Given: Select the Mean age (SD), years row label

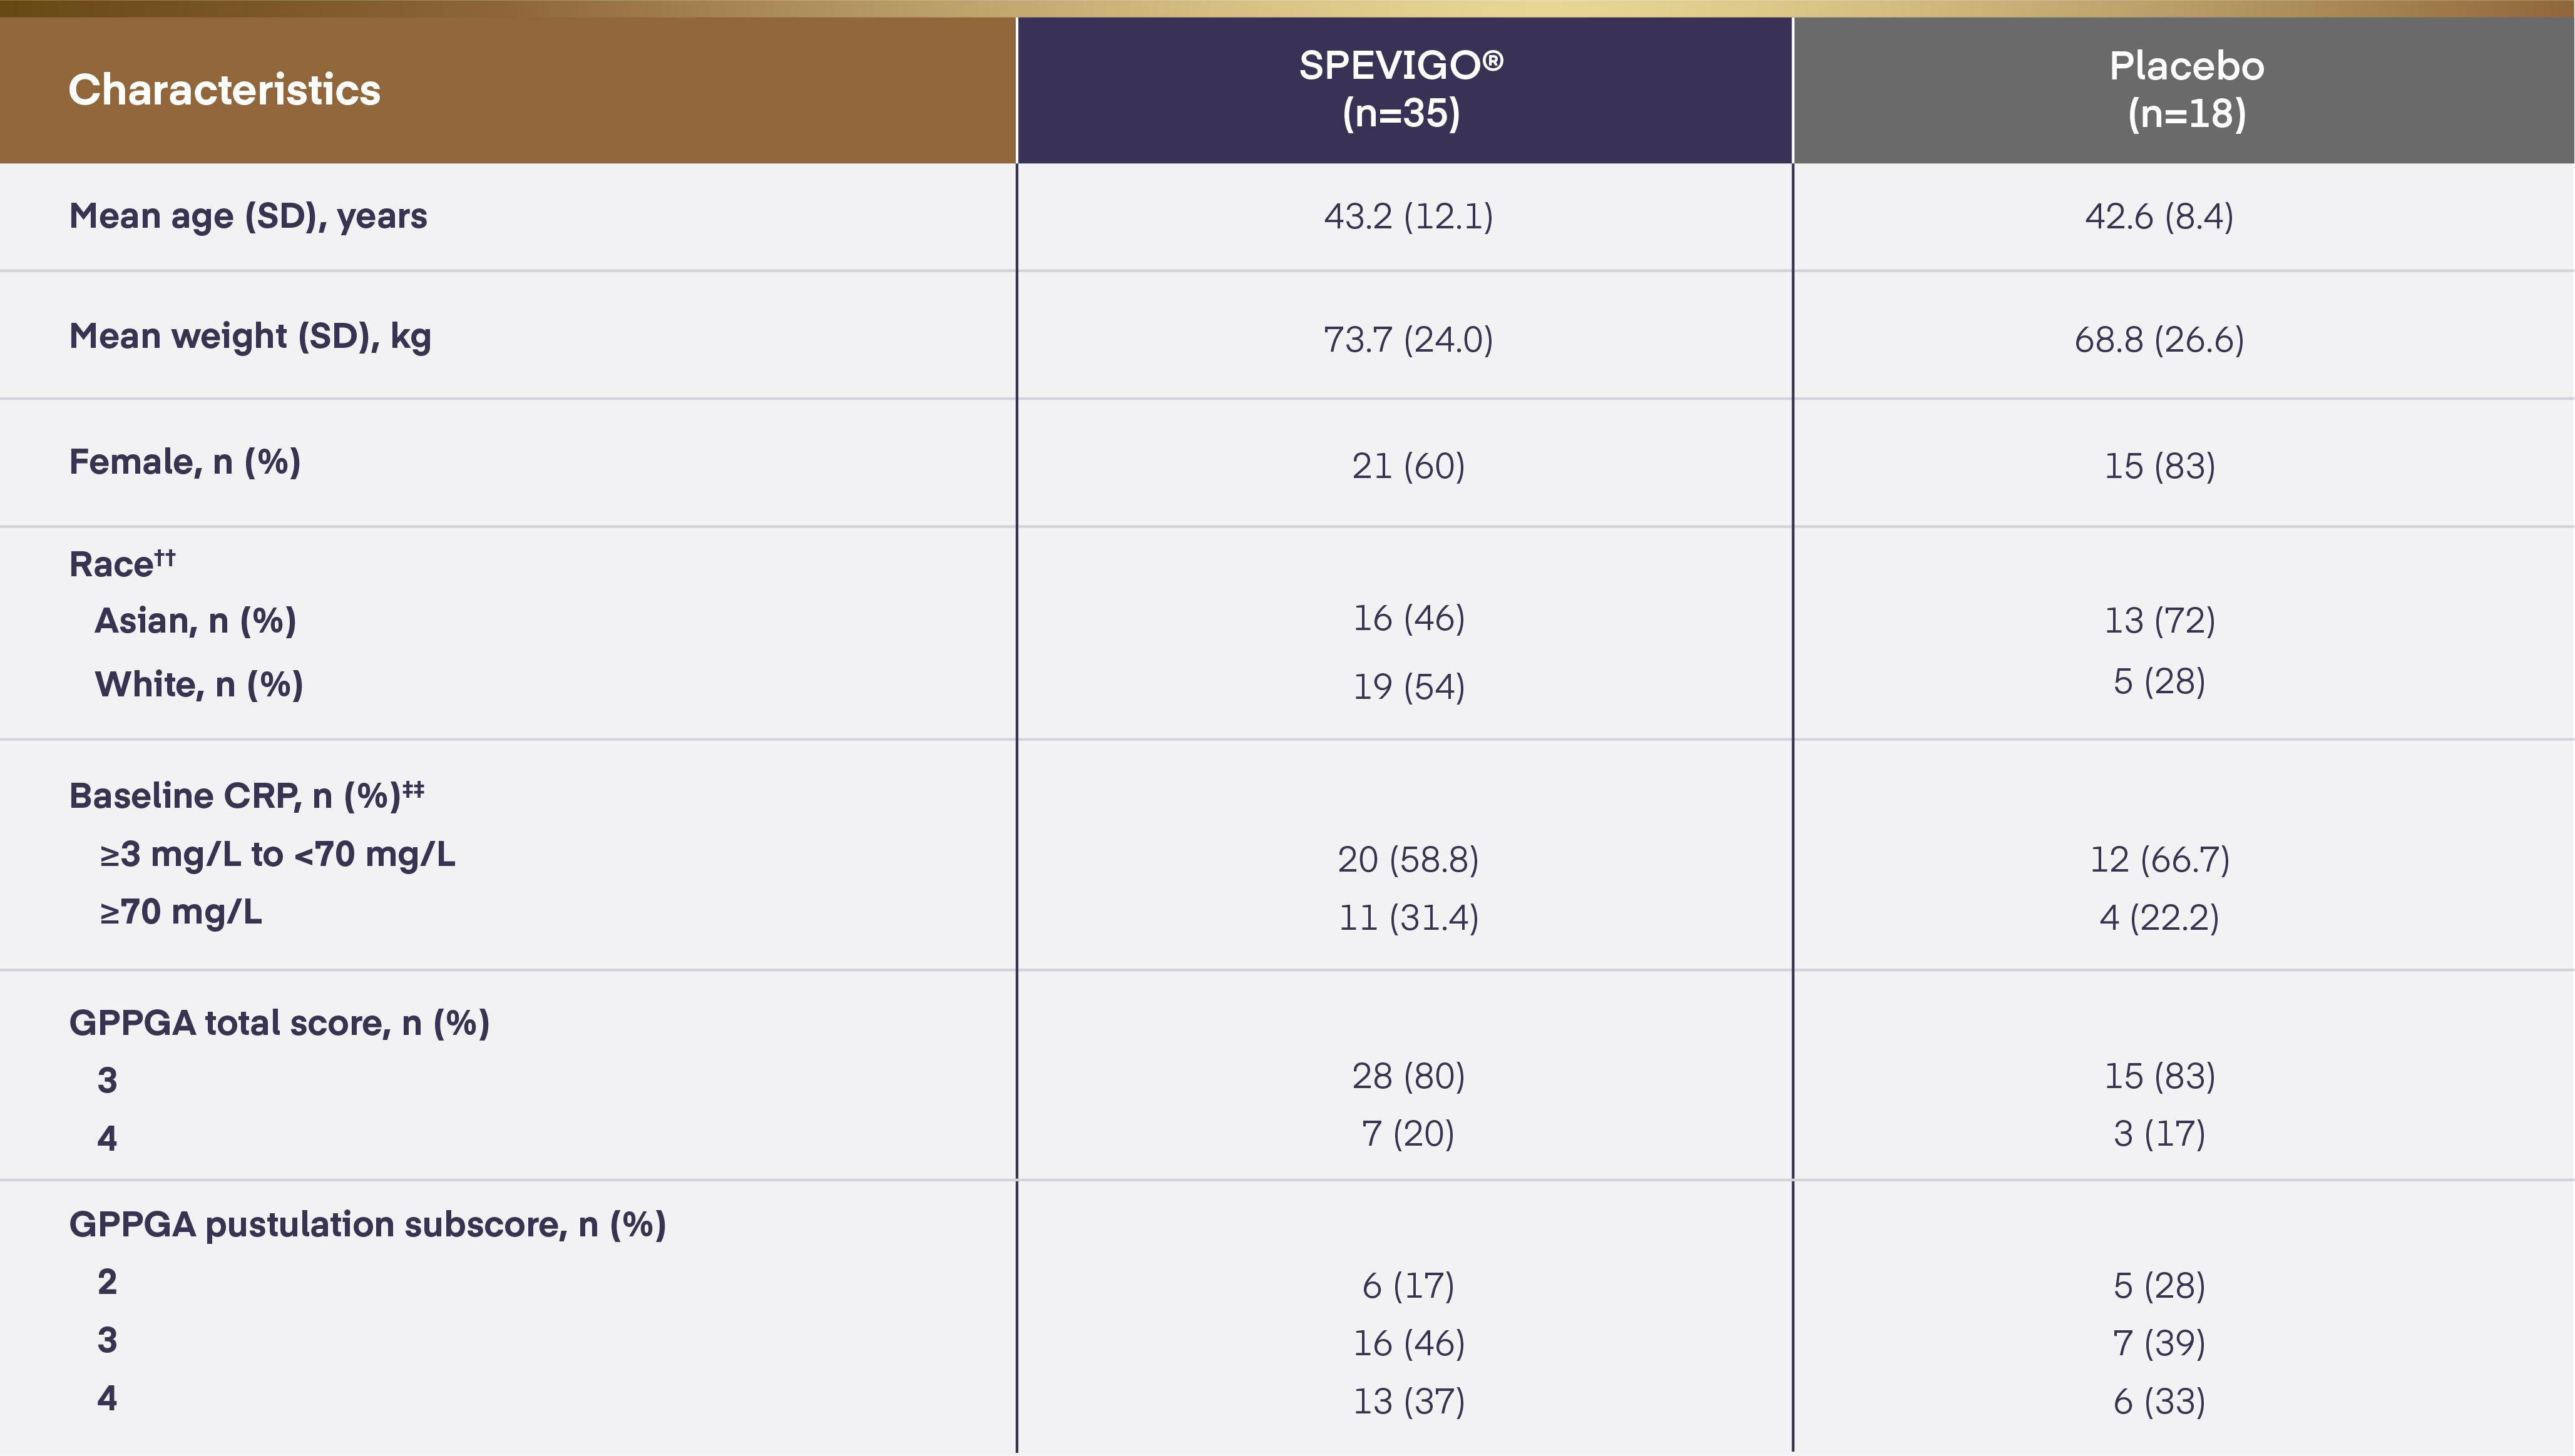Looking at the screenshot, I should point(248,216).
